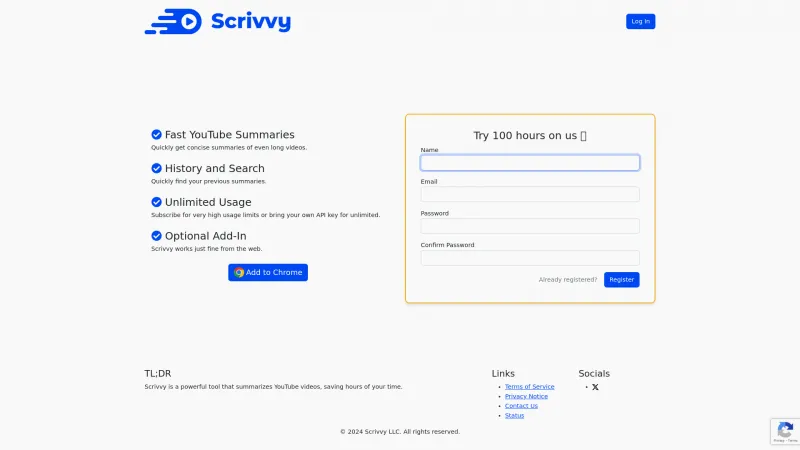Click the Optional Add-In heading
The width and height of the screenshot is (800, 450).
point(206,236)
